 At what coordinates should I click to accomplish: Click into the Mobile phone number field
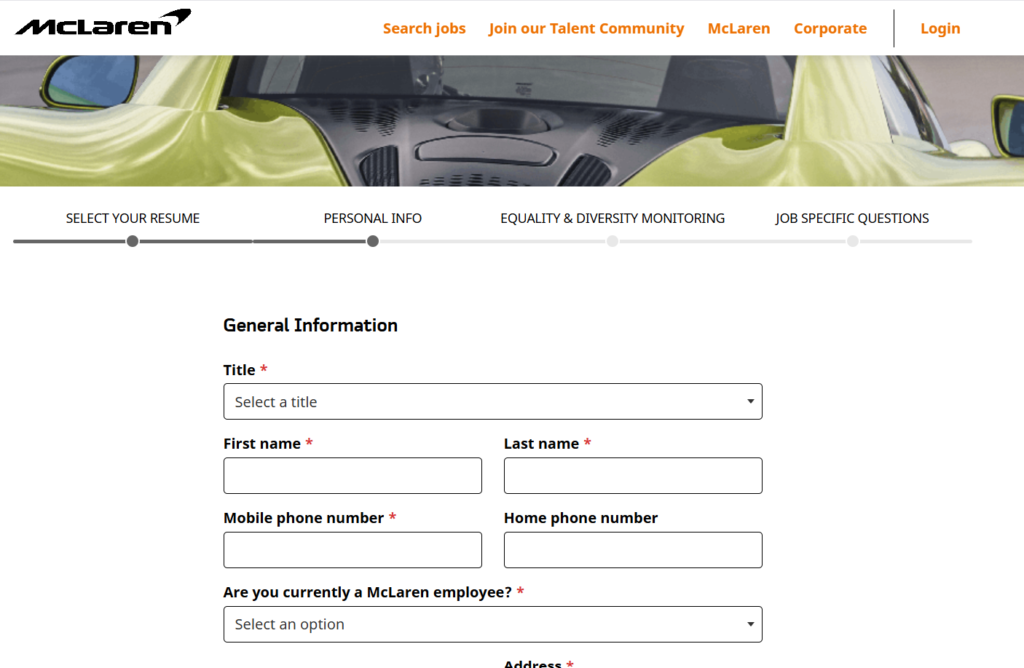point(353,550)
